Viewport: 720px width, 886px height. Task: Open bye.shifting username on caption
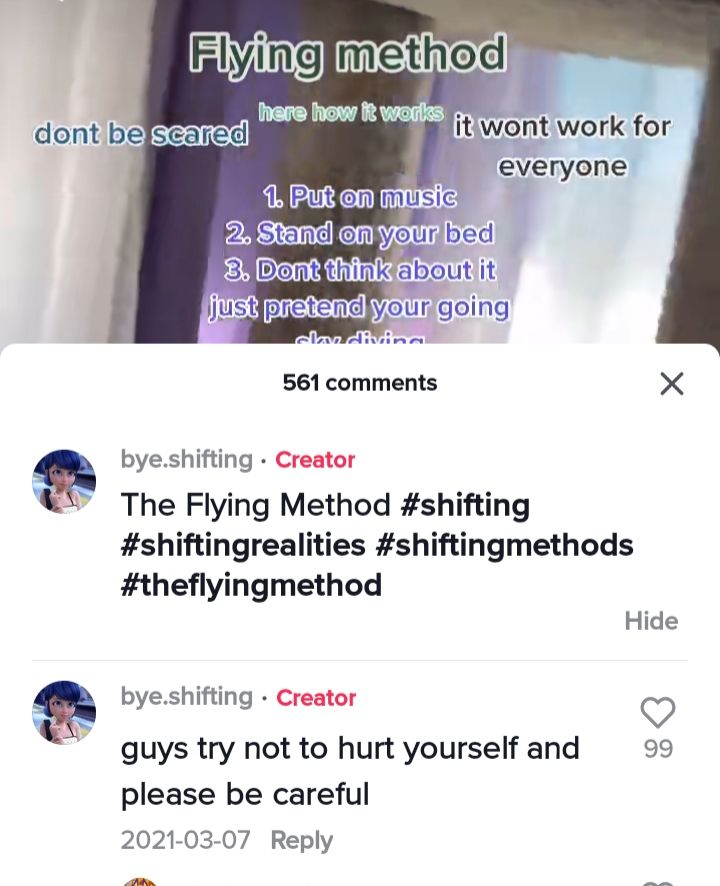click(x=186, y=459)
